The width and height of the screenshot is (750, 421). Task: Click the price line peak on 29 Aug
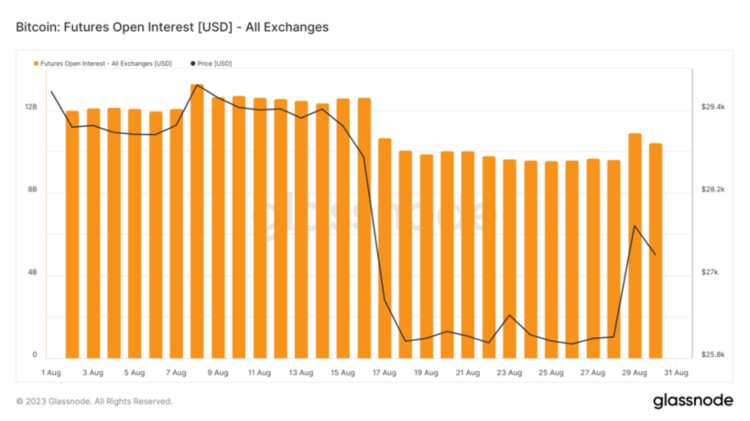click(x=635, y=226)
